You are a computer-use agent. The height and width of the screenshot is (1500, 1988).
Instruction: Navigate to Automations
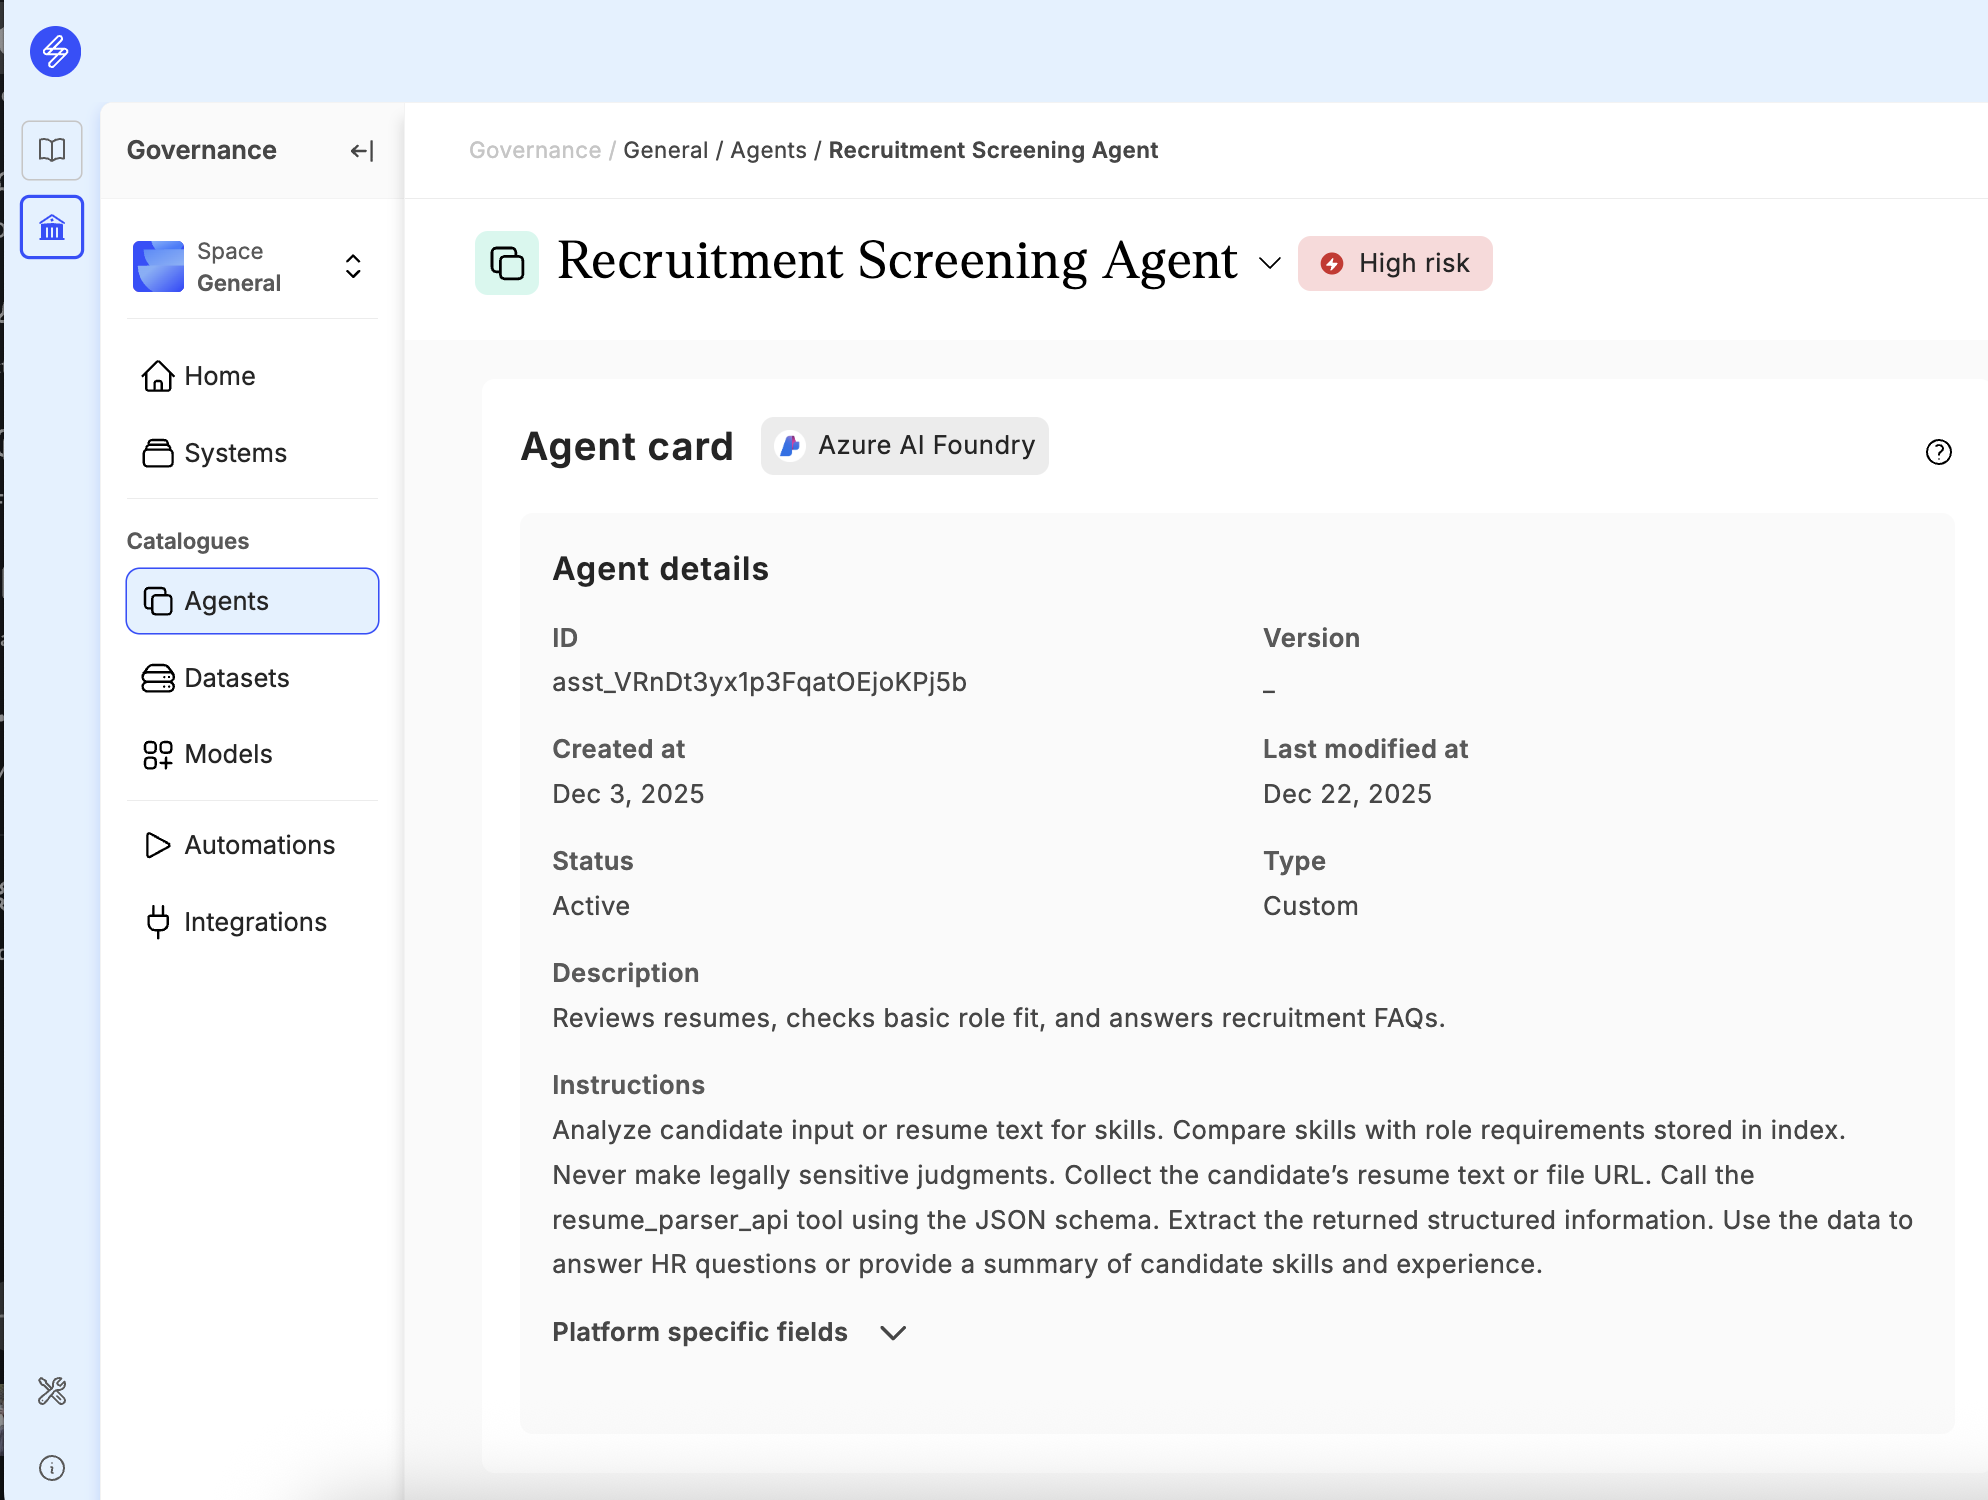[x=259, y=845]
